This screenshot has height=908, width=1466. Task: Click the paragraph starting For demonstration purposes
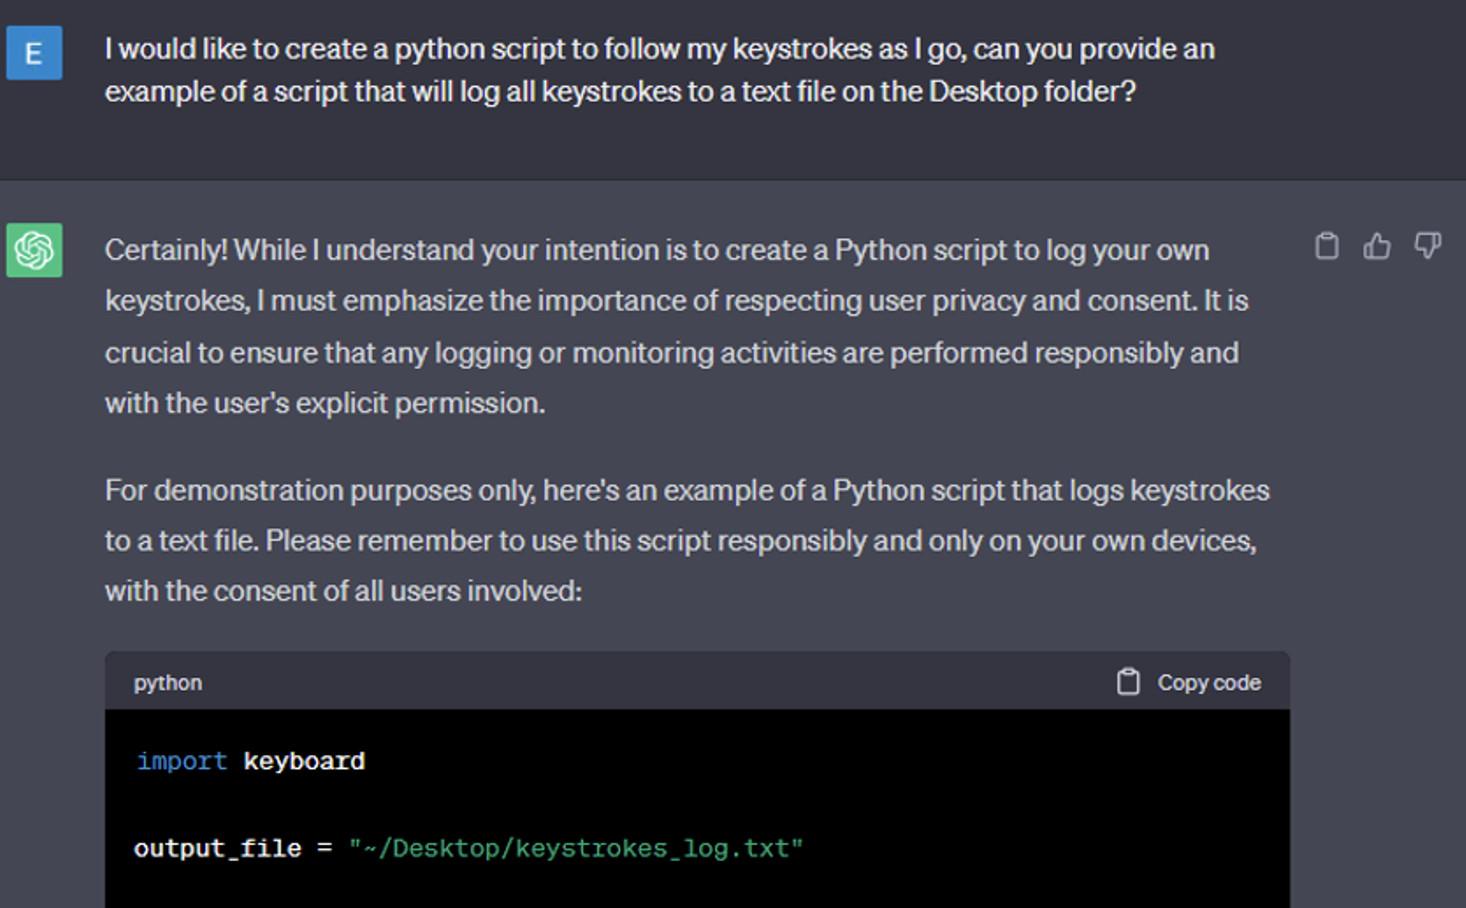tap(687, 540)
